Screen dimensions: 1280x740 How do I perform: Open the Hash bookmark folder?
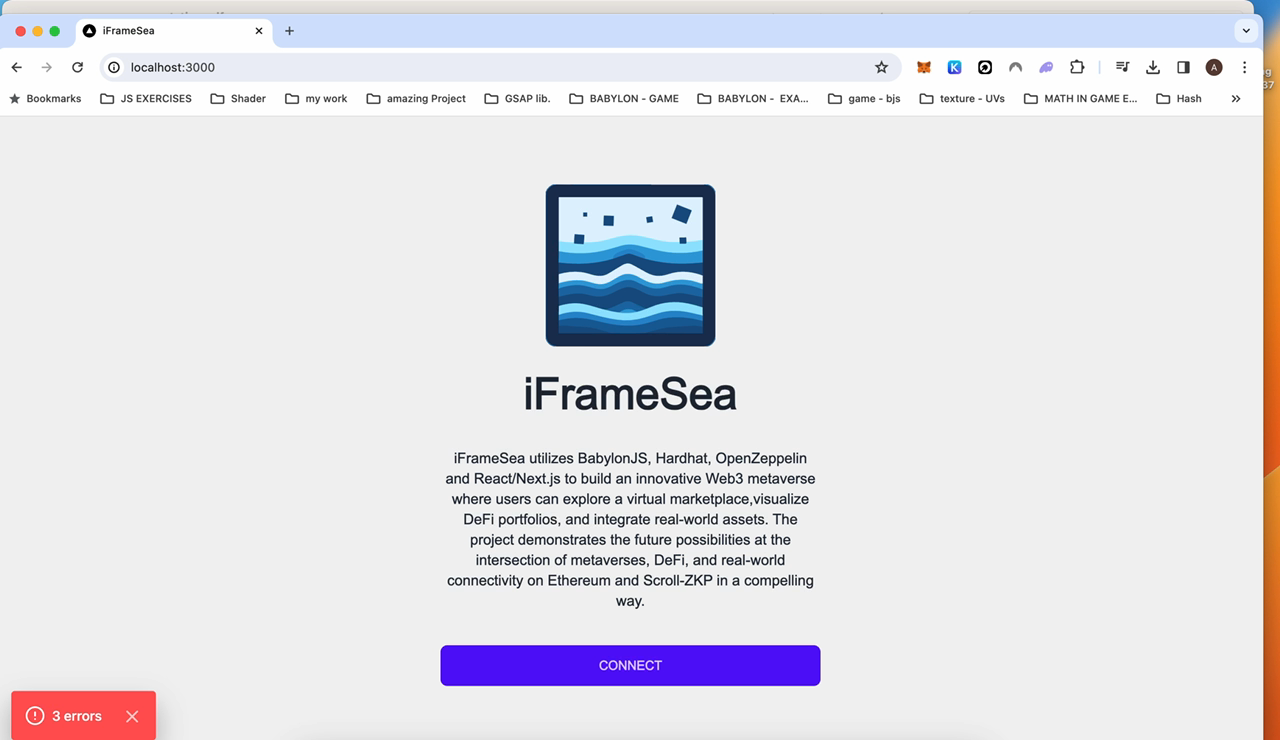click(1179, 98)
